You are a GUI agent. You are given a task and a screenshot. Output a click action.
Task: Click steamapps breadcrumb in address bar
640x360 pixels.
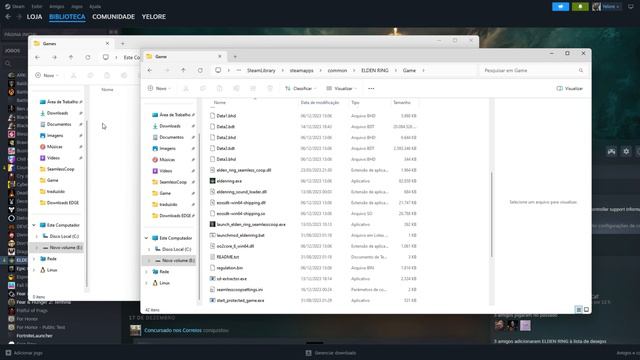pyautogui.click(x=302, y=71)
